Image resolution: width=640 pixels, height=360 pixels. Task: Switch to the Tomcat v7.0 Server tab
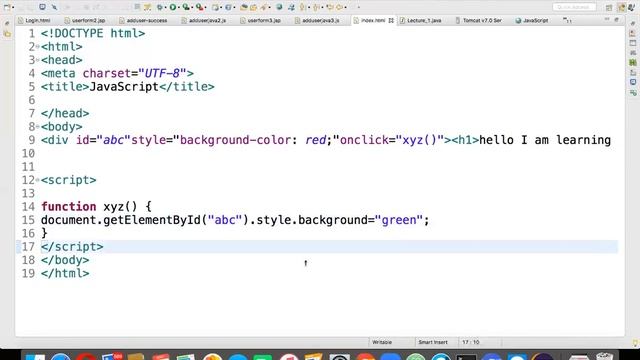[x=478, y=20]
